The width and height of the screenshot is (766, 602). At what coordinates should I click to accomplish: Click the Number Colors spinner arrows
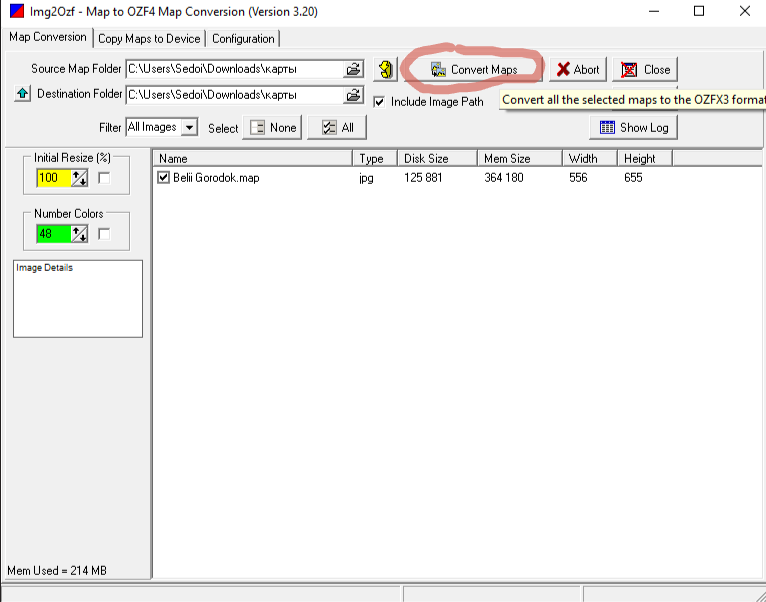[80, 234]
